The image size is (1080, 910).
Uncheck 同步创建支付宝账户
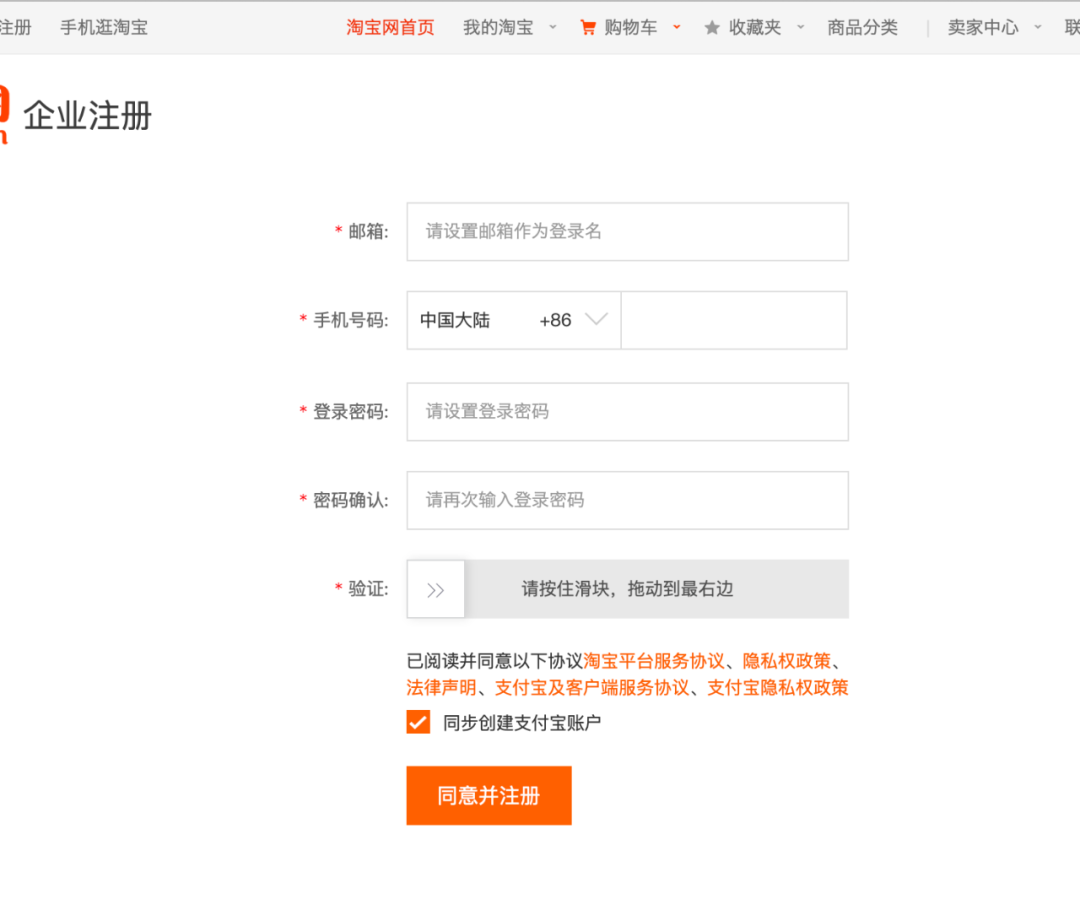pos(418,722)
